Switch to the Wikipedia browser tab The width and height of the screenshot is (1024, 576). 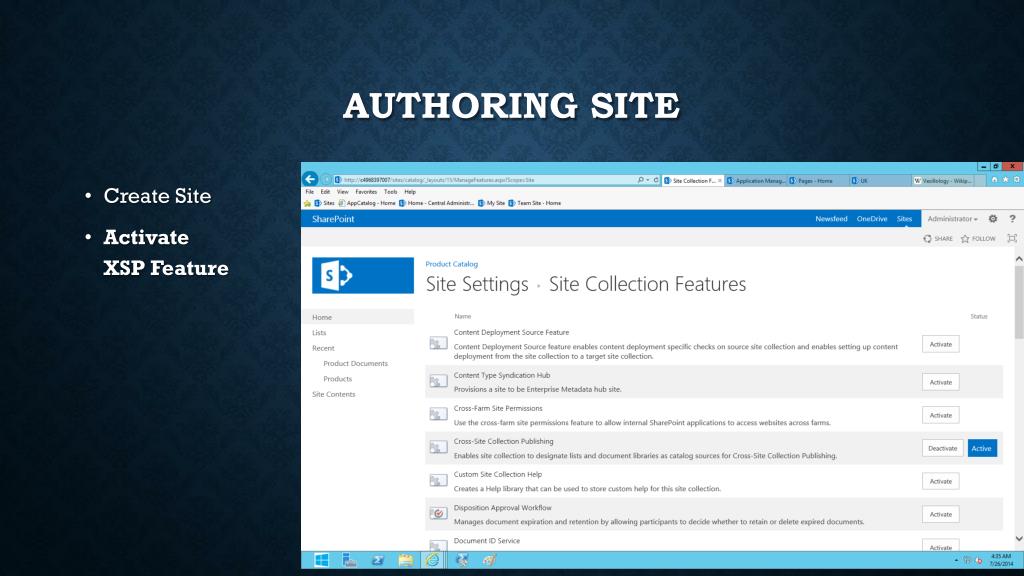pos(943,180)
